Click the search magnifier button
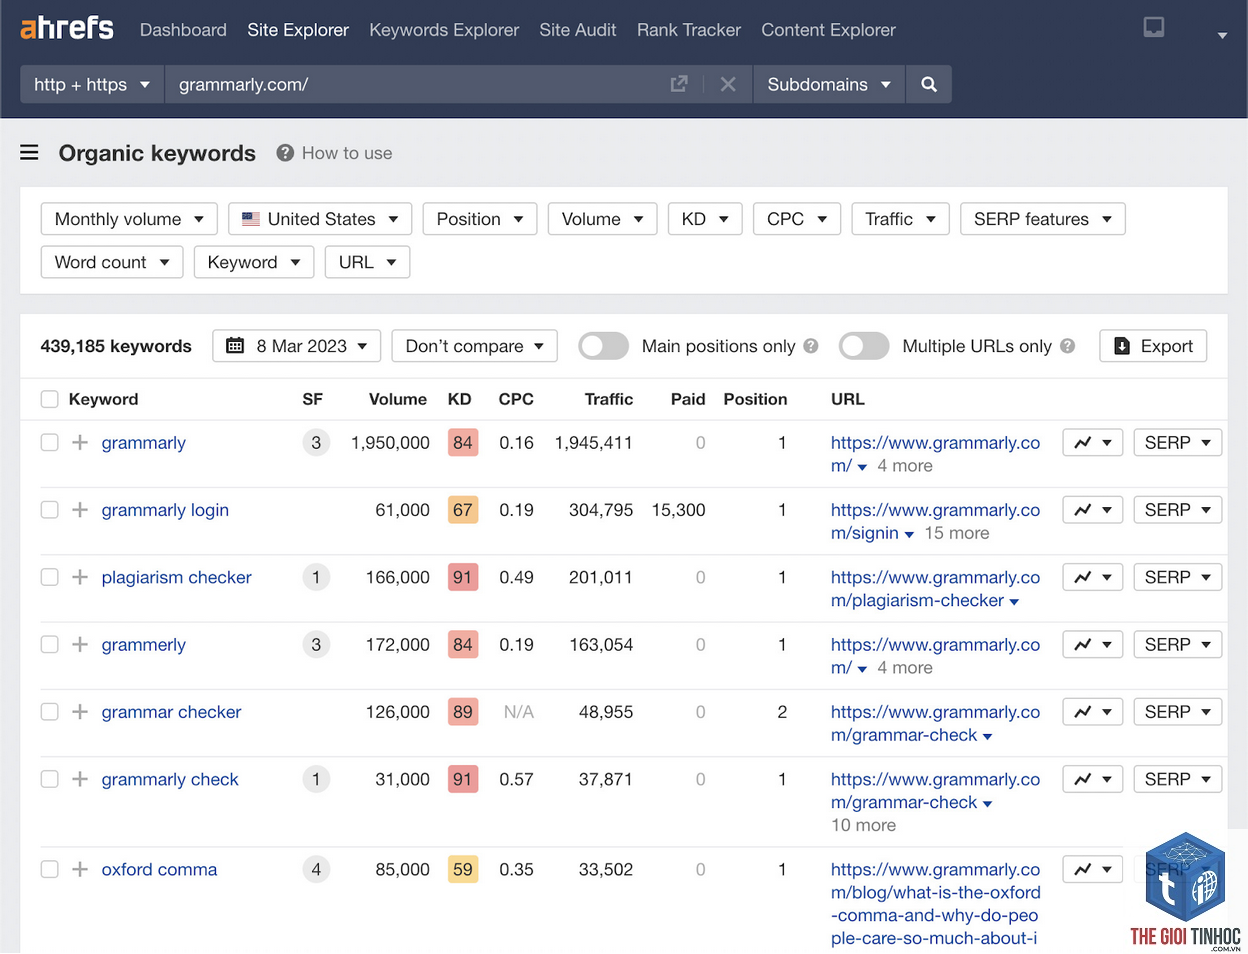The height and width of the screenshot is (954, 1248). (x=929, y=84)
